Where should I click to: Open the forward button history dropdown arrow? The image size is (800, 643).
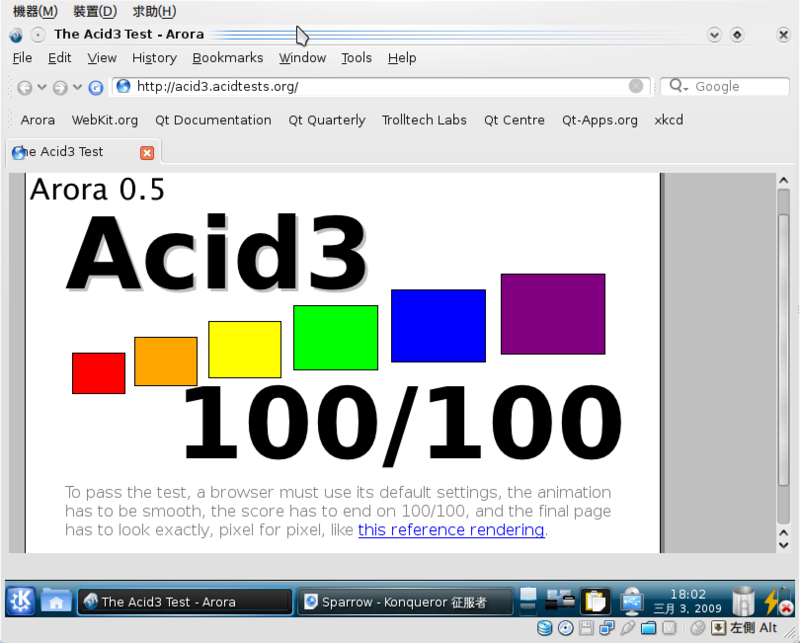pos(77,87)
